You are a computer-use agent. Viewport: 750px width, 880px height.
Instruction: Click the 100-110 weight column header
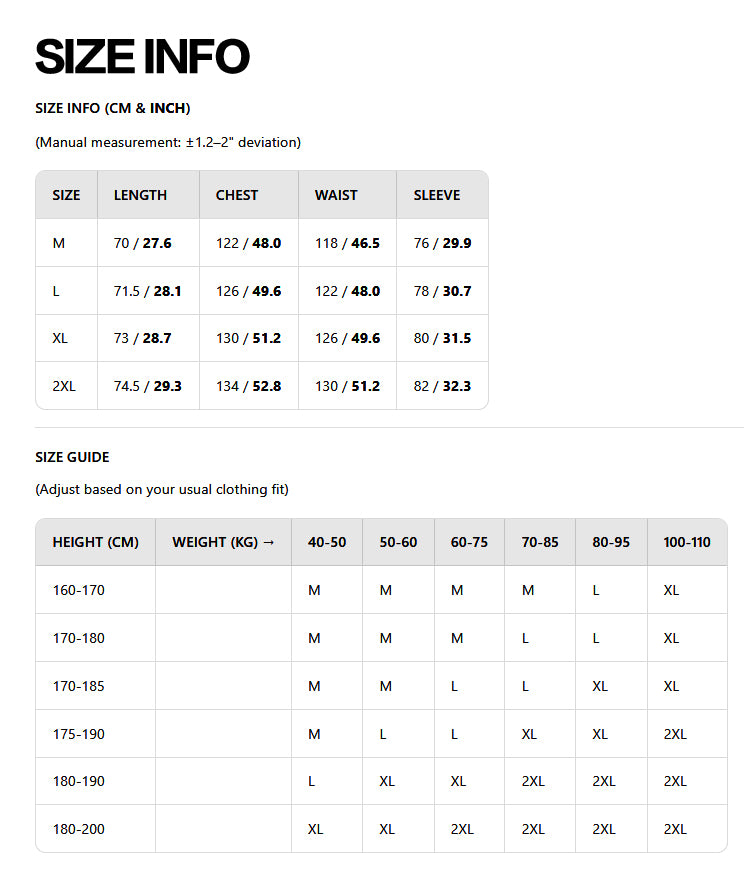tap(687, 542)
